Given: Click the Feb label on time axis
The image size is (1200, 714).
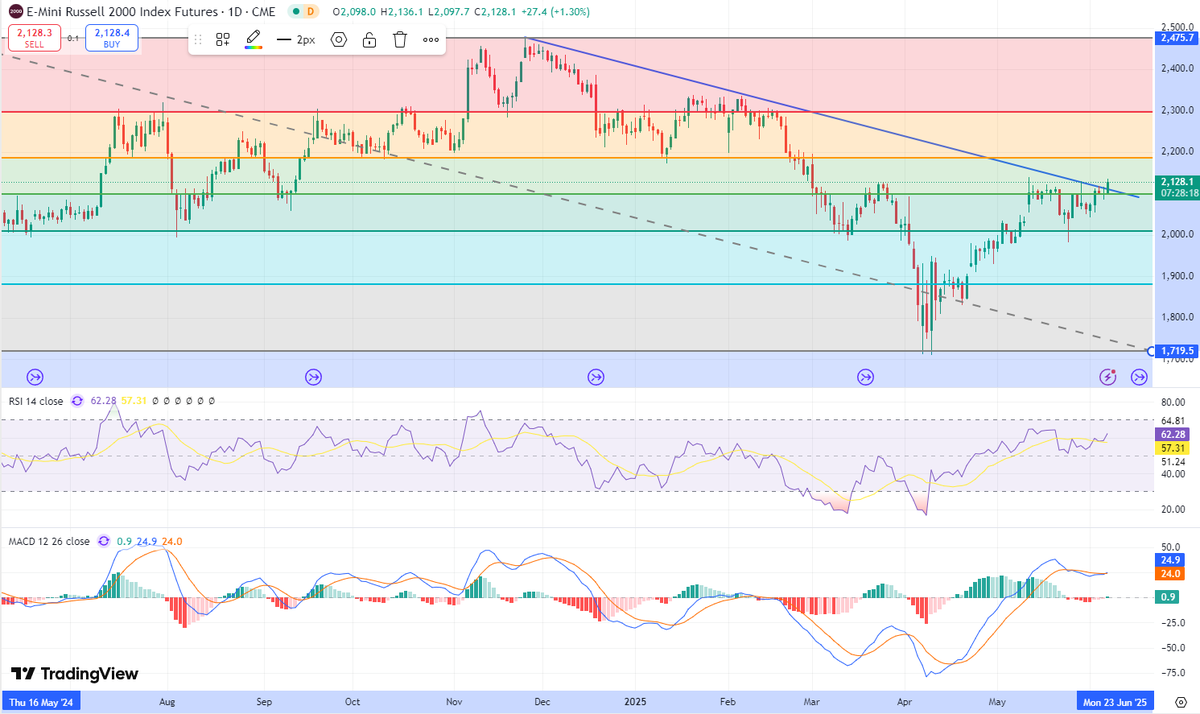Looking at the screenshot, I should pyautogui.click(x=729, y=702).
